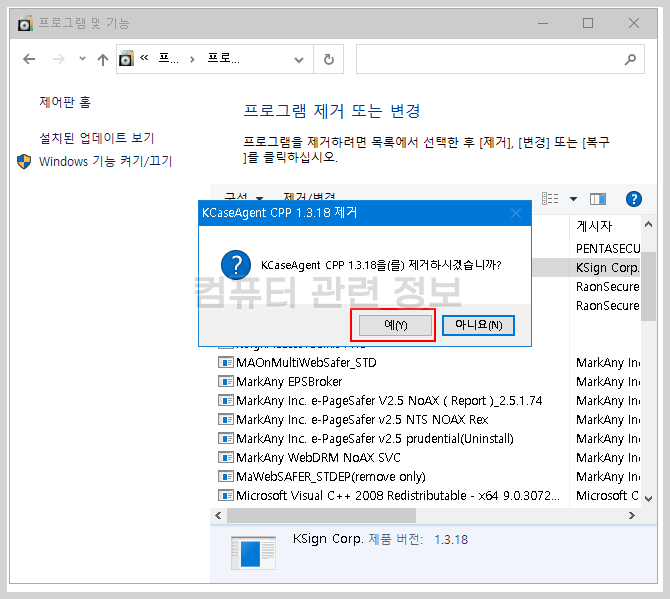Select Microsoft Visual C++ 2008 Redistributable entry
This screenshot has height=599, width=670.
click(398, 496)
